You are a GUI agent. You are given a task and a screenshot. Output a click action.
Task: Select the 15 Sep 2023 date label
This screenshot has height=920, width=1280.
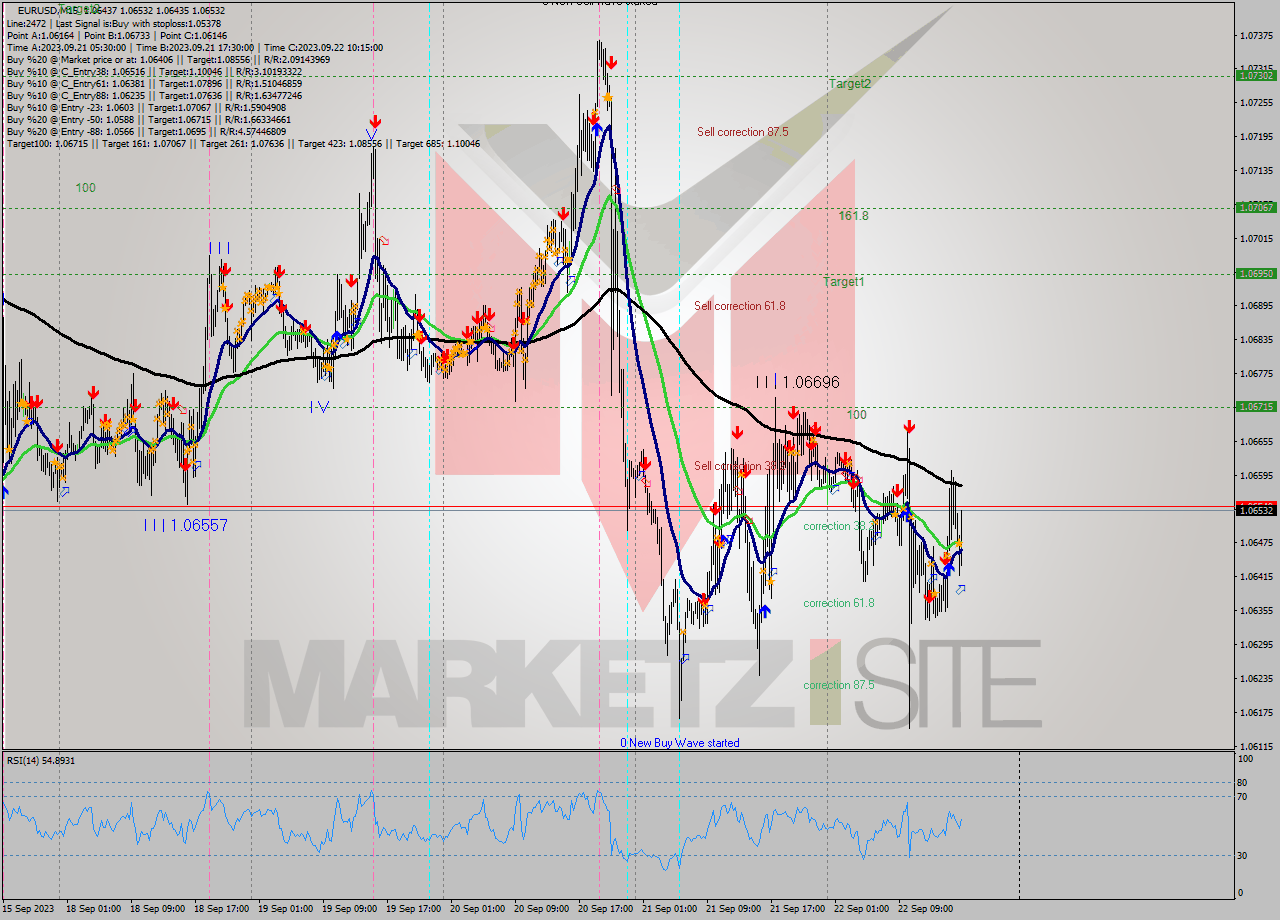[29, 908]
